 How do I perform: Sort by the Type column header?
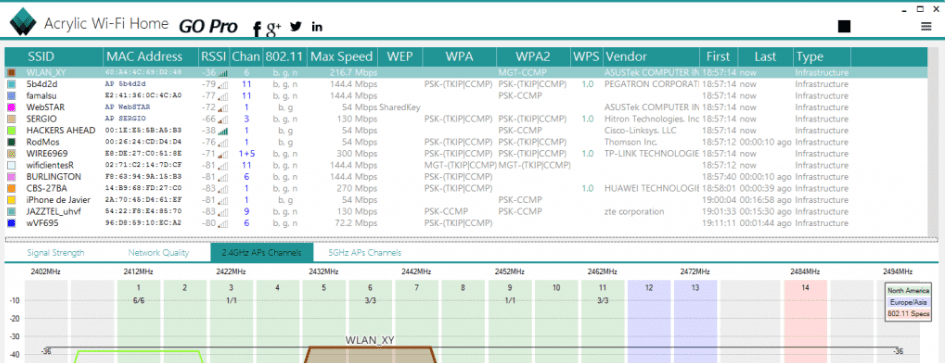822,57
